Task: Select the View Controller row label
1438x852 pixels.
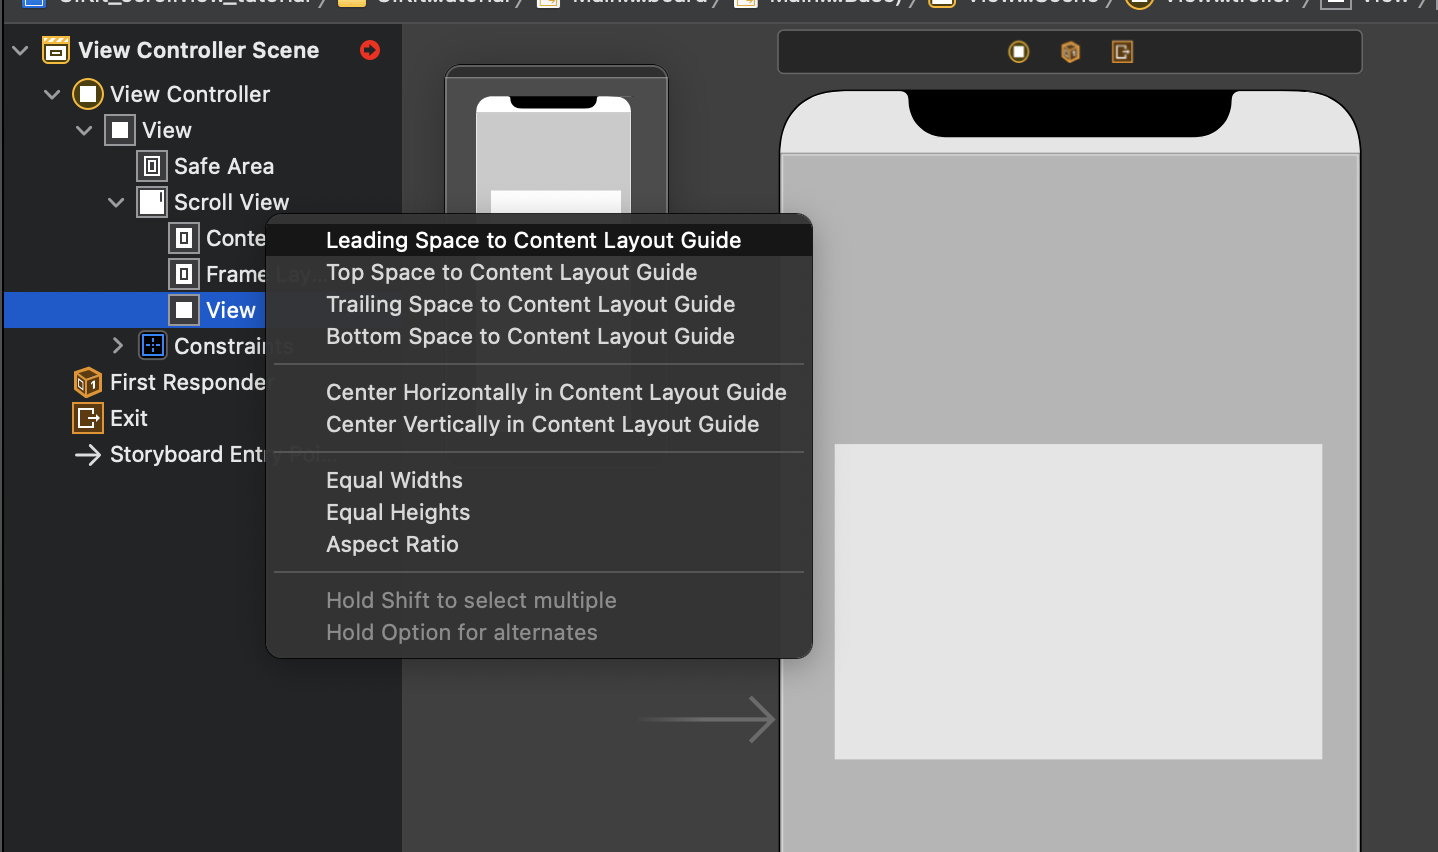Action: tap(190, 94)
